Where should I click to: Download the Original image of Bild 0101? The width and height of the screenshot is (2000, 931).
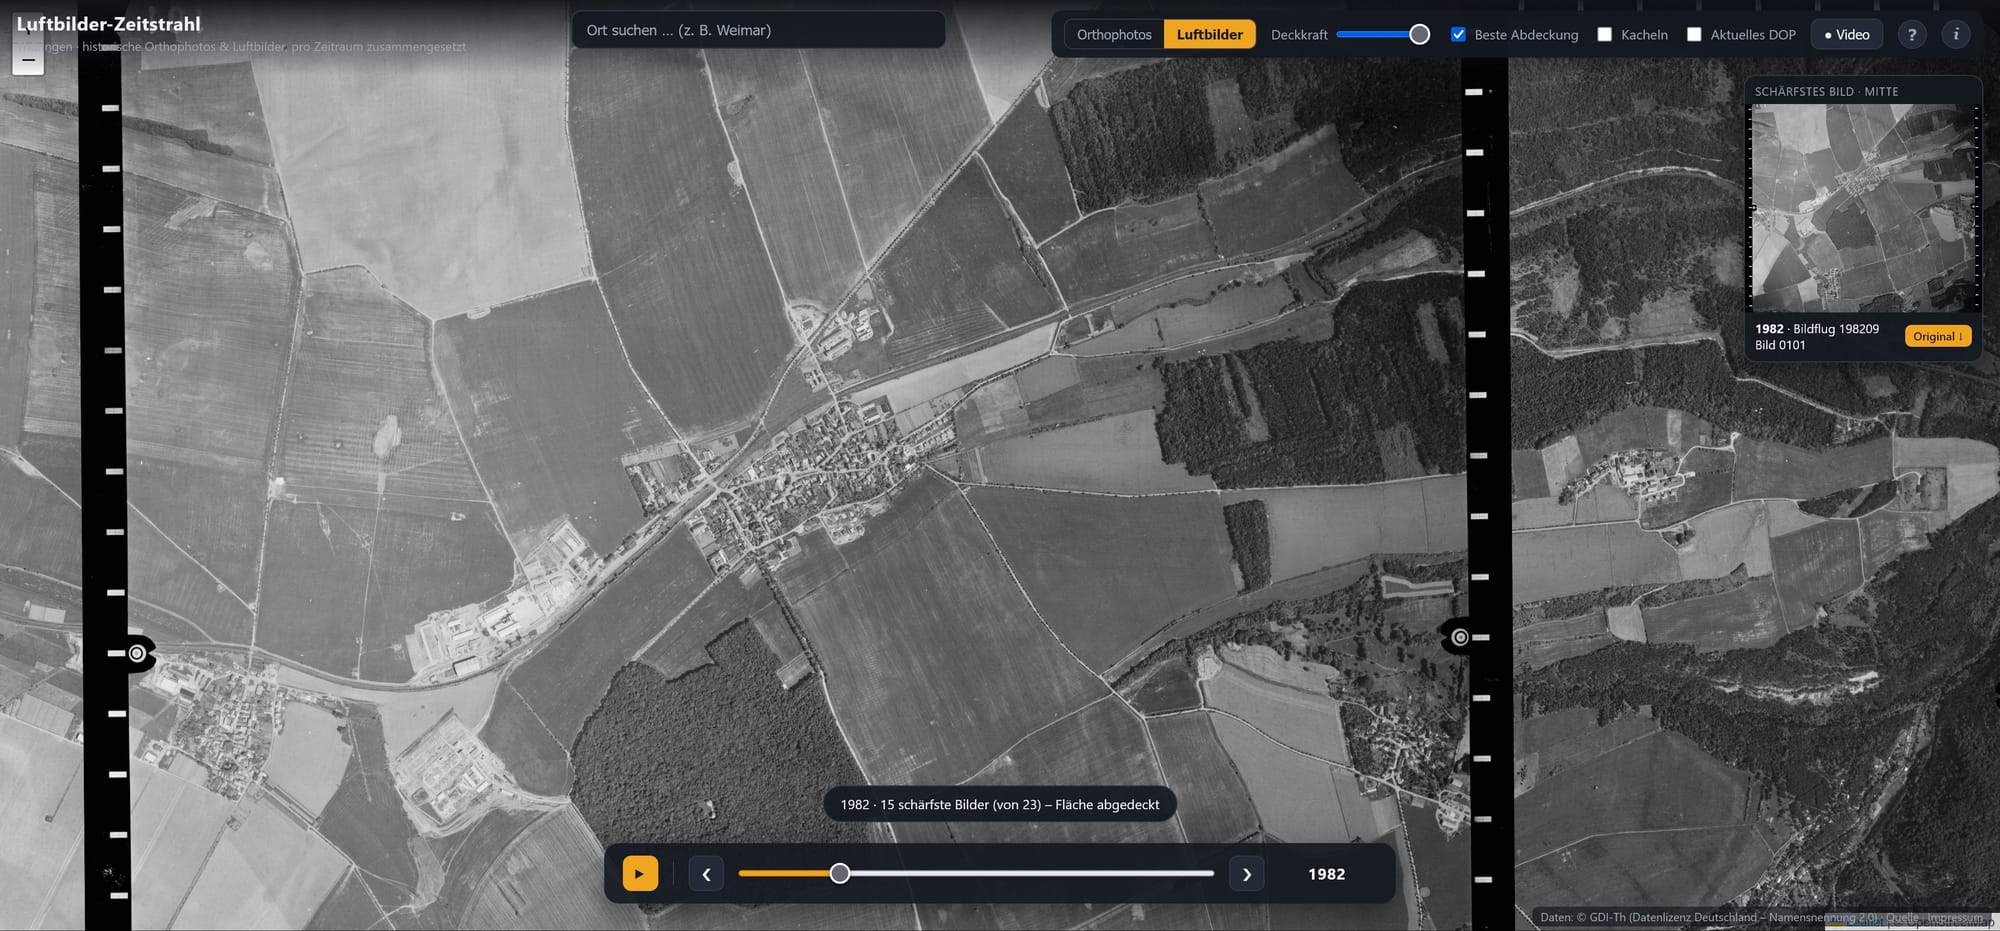[x=1937, y=336]
